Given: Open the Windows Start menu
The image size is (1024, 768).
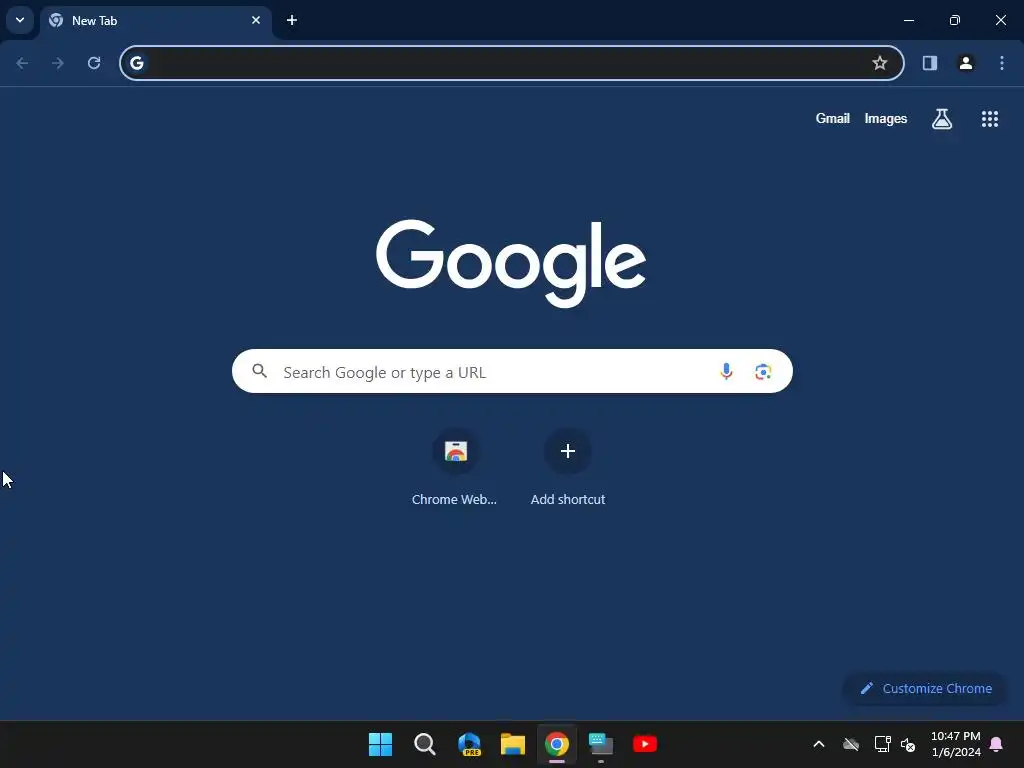Looking at the screenshot, I should click(380, 744).
